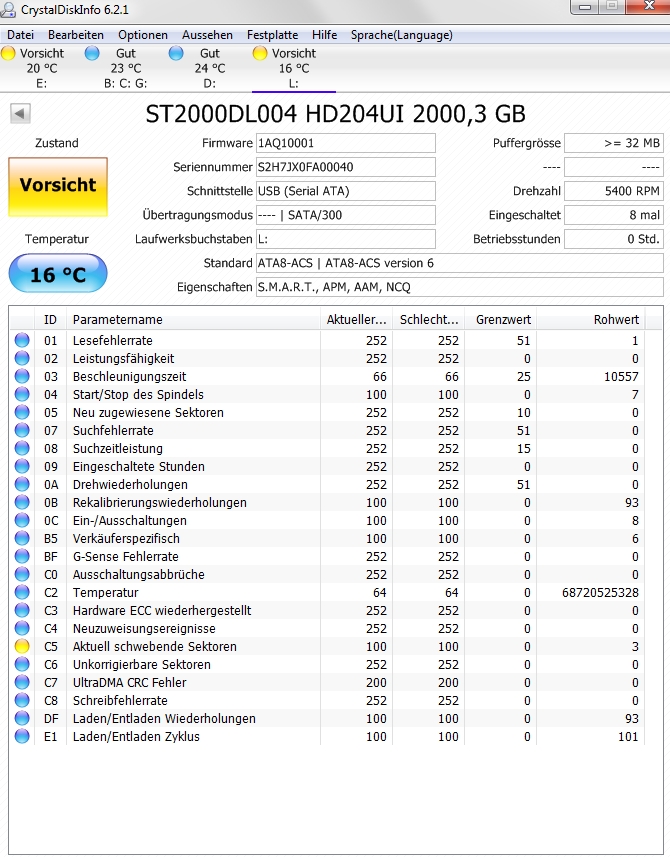Click status icon for G-Sense Fehlerrate
Image resolution: width=670 pixels, height=857 pixels.
tap(22, 557)
